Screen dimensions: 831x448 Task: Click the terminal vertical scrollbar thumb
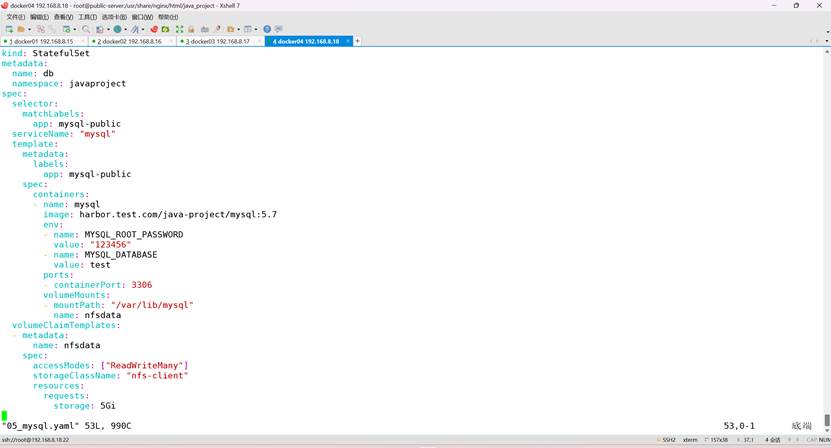(x=827, y=420)
